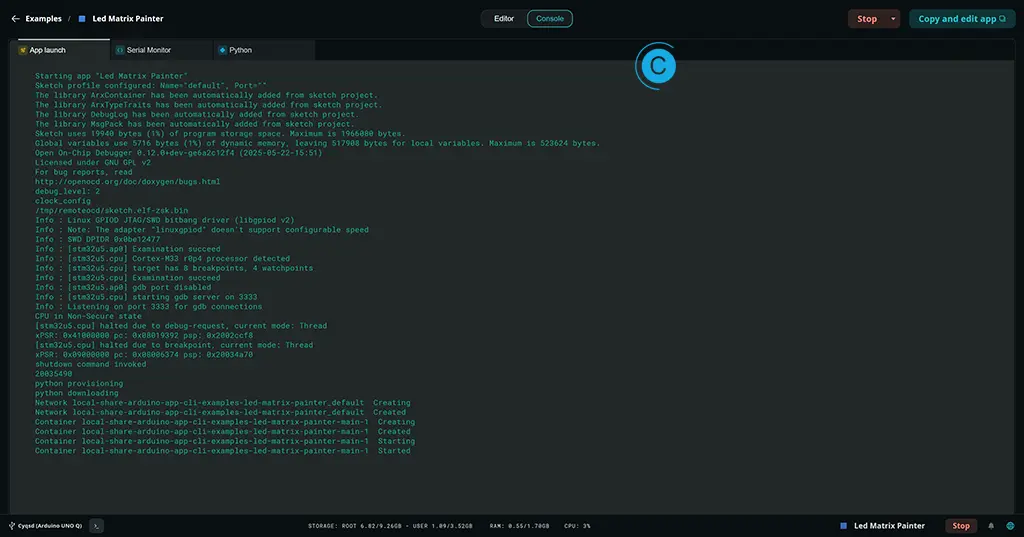This screenshot has height=537, width=1024.
Task: Click the 'python provisioning' log line
Action: (79, 383)
